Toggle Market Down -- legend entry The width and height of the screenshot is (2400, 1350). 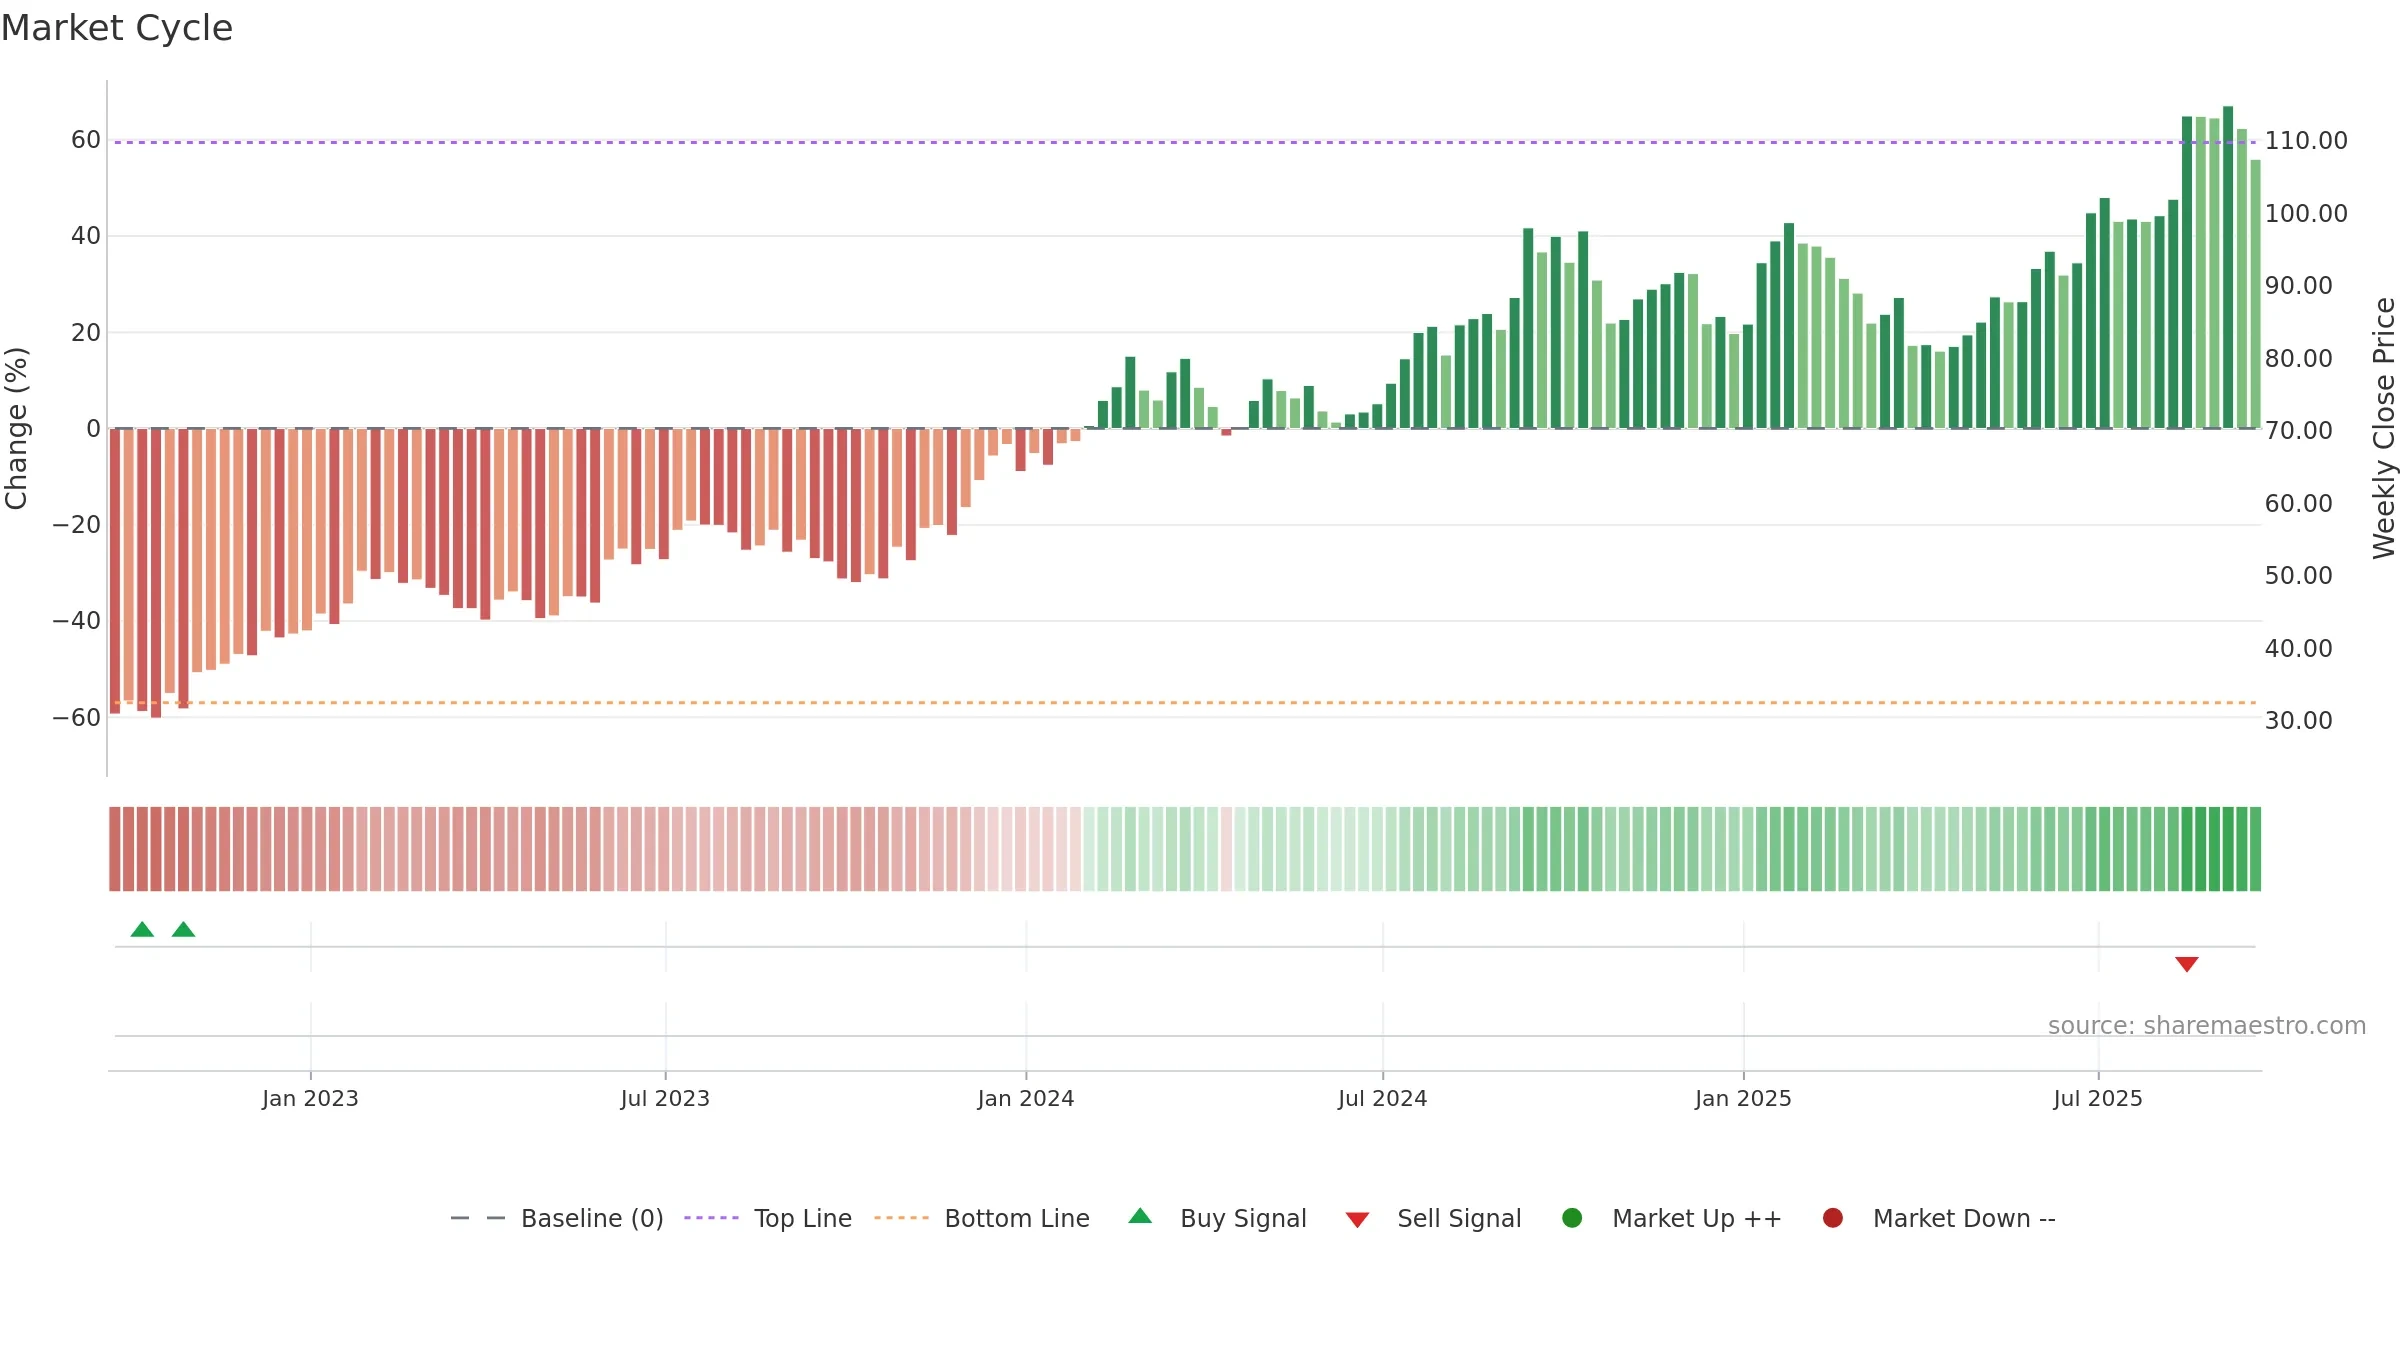click(x=1939, y=1218)
